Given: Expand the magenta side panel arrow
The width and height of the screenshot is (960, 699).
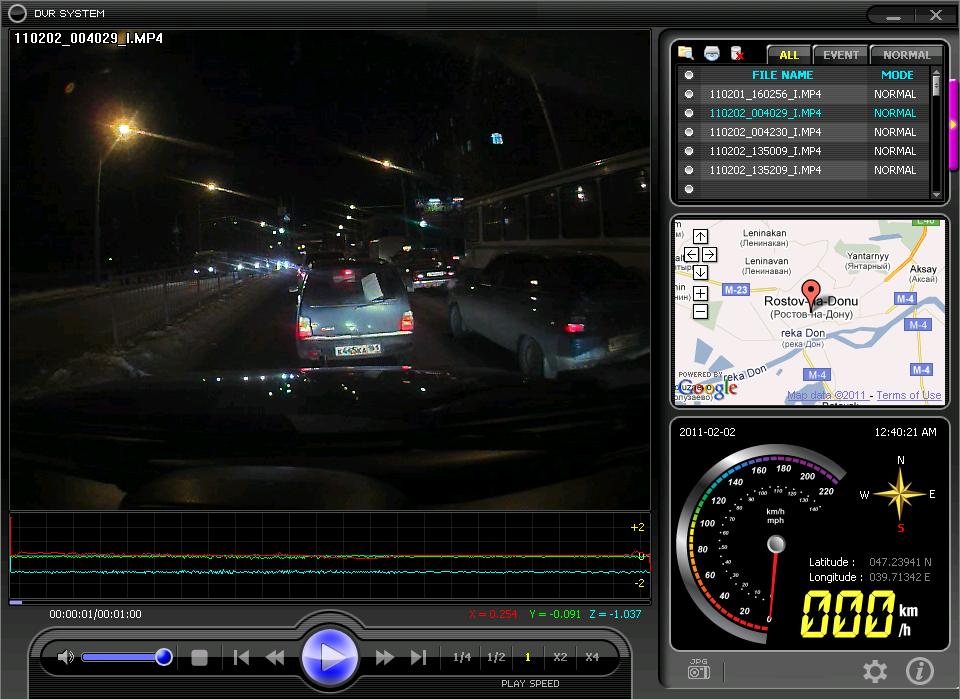Looking at the screenshot, I should 953,124.
